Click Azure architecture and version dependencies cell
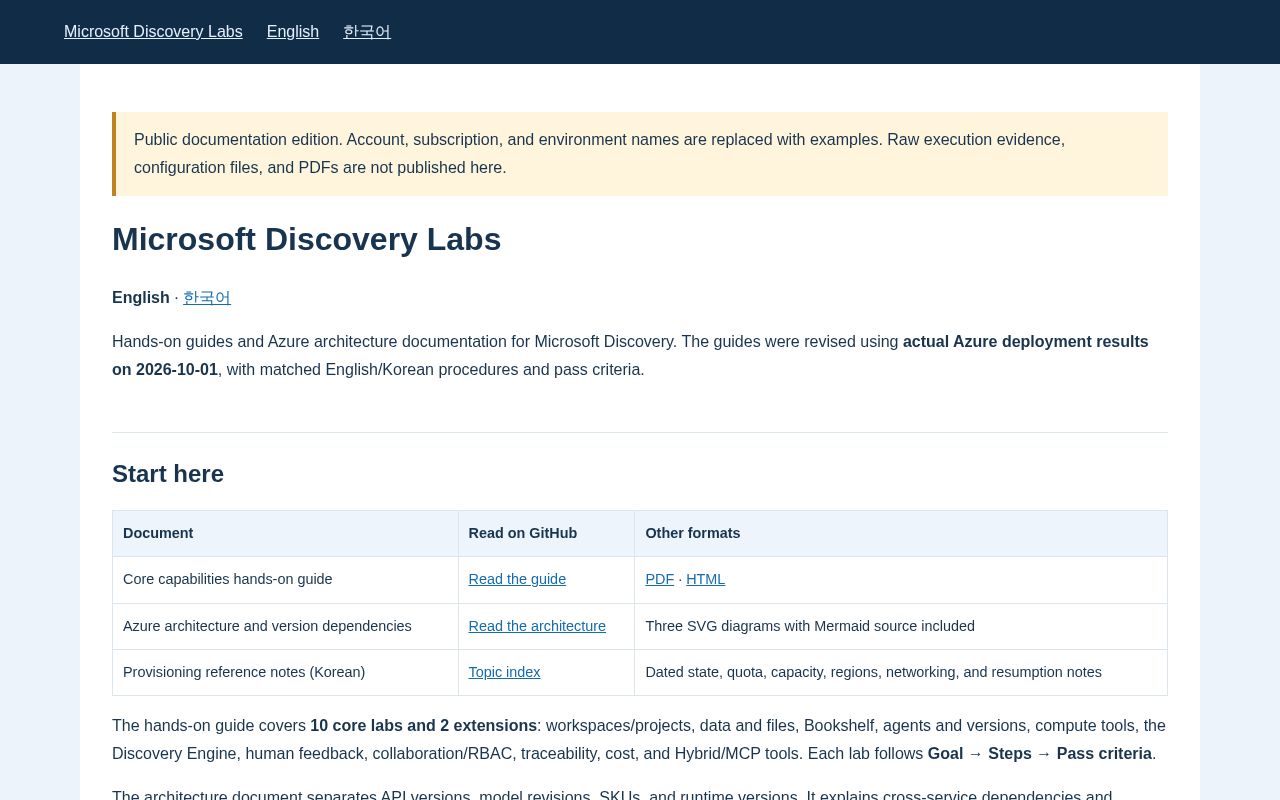Viewport: 1280px width, 800px height. [x=285, y=626]
